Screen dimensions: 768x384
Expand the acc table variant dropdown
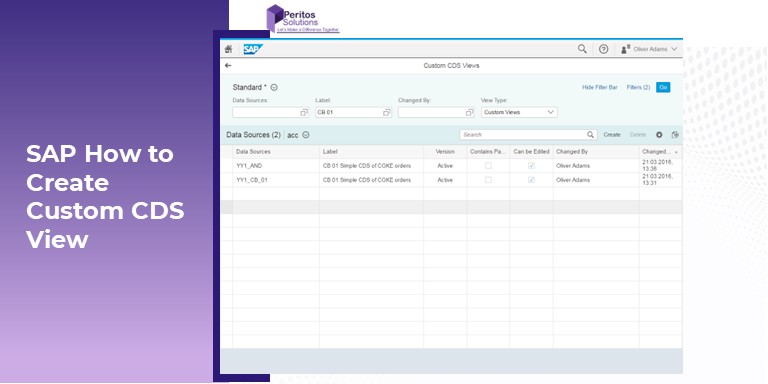click(x=306, y=135)
